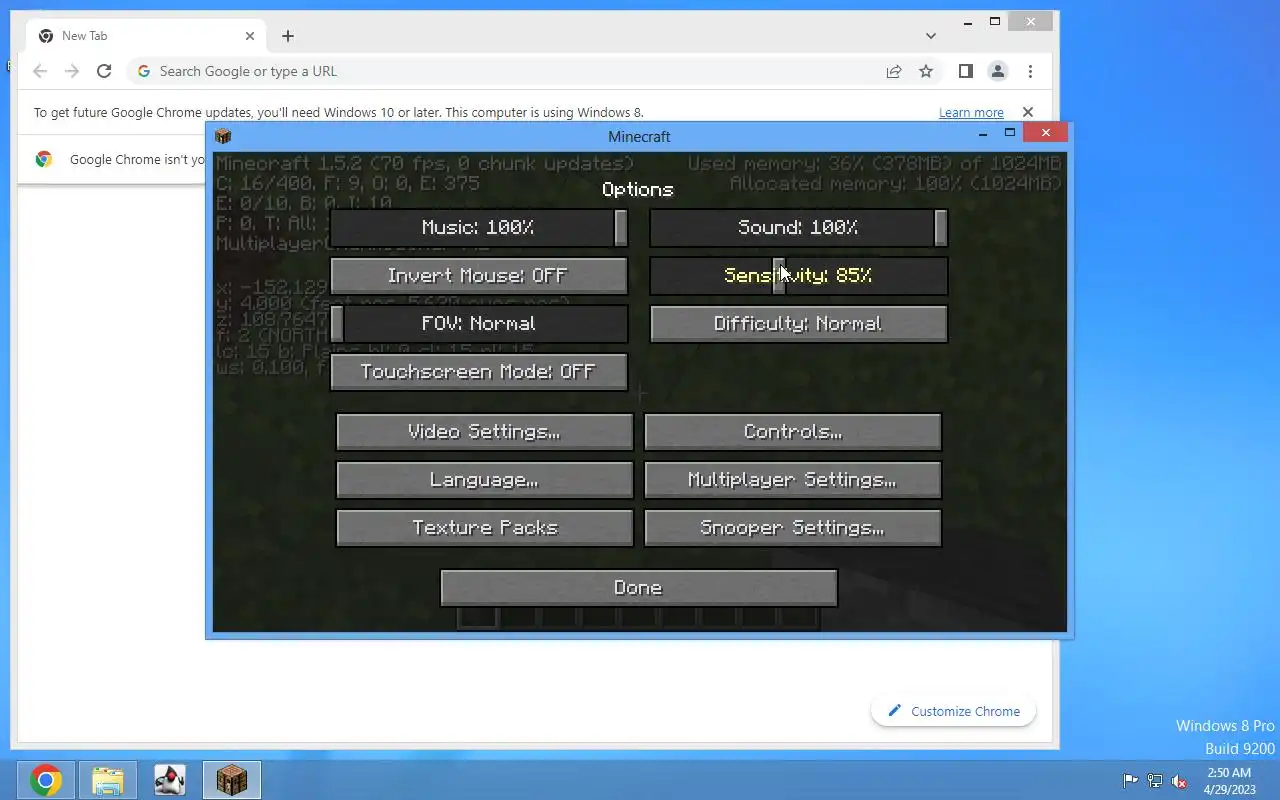
Task: Reload the Chrome page
Action: click(104, 71)
